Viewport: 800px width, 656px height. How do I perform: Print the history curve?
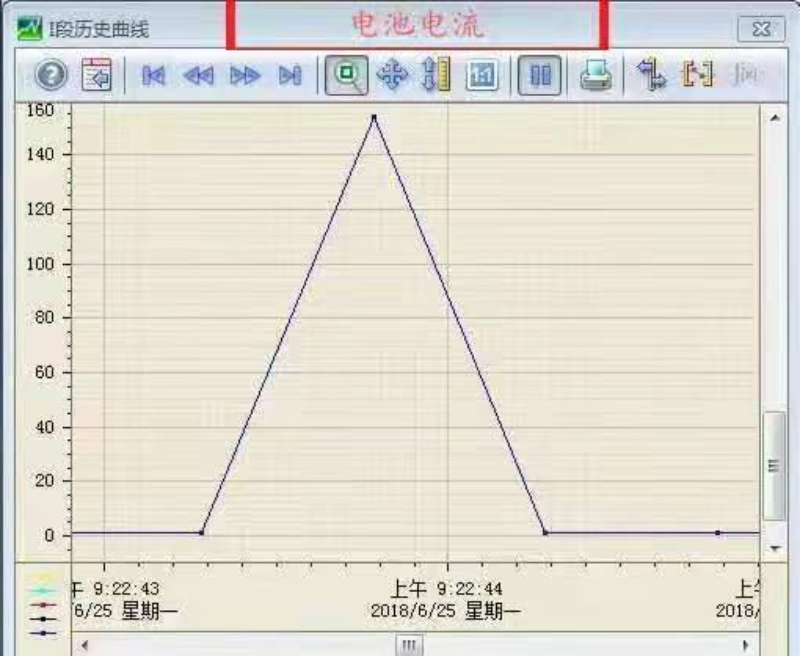(595, 75)
